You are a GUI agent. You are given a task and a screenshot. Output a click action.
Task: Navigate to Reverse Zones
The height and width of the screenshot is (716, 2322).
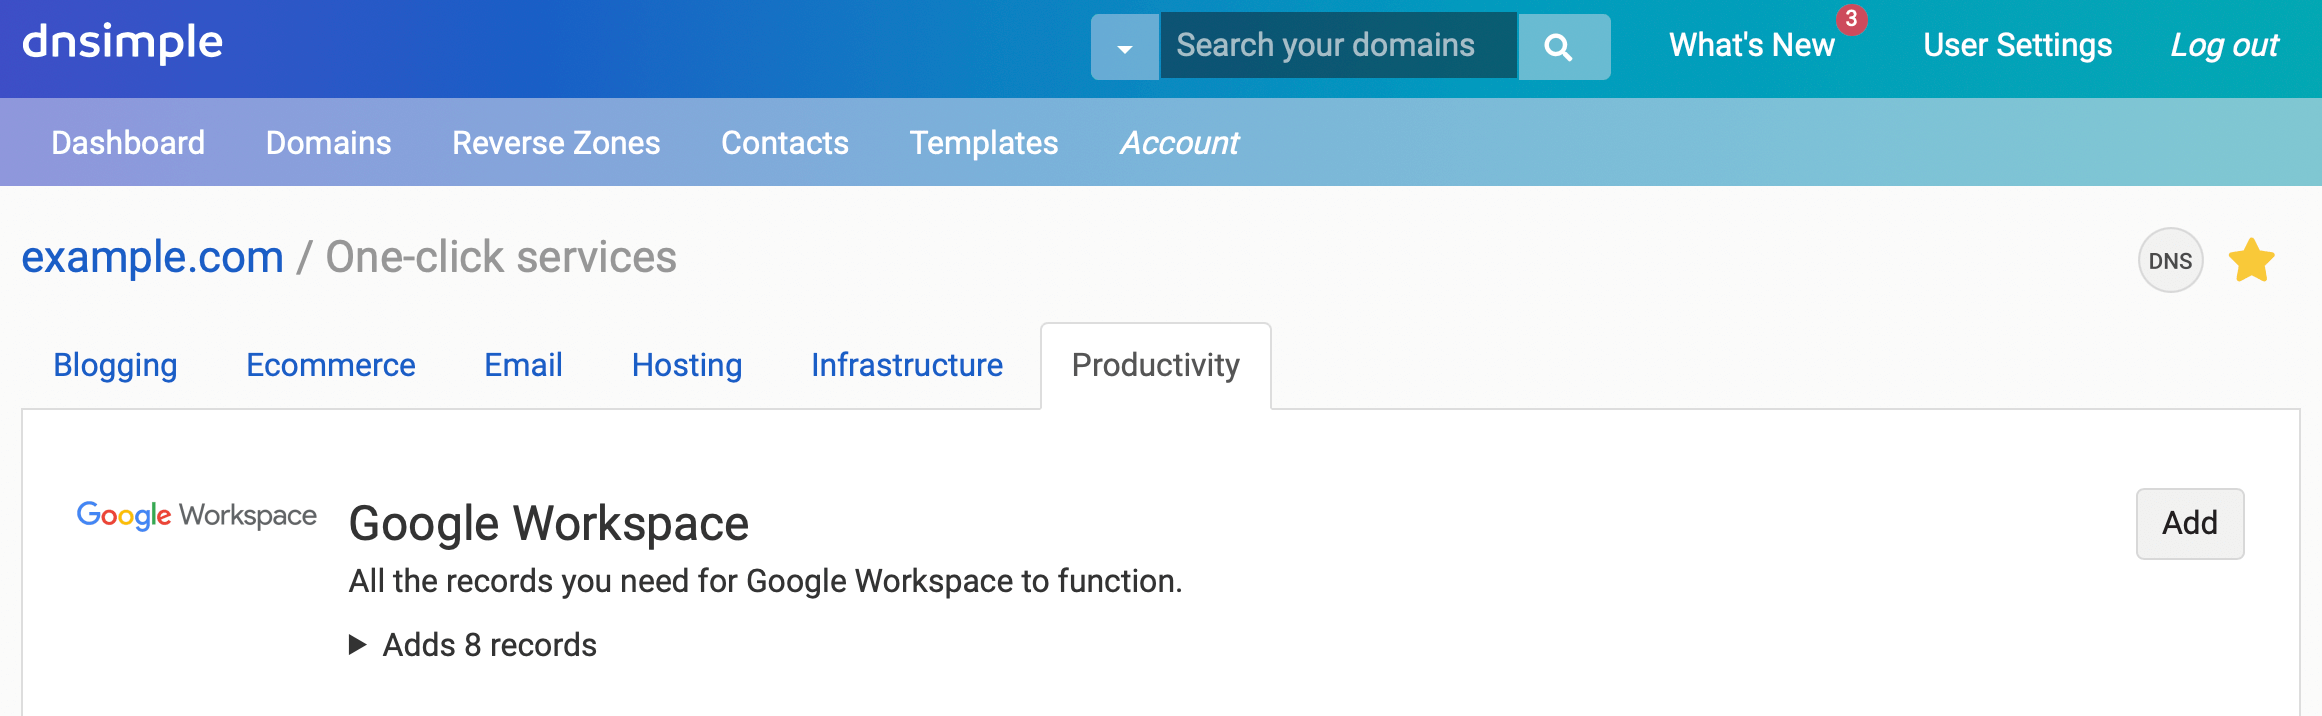[556, 143]
